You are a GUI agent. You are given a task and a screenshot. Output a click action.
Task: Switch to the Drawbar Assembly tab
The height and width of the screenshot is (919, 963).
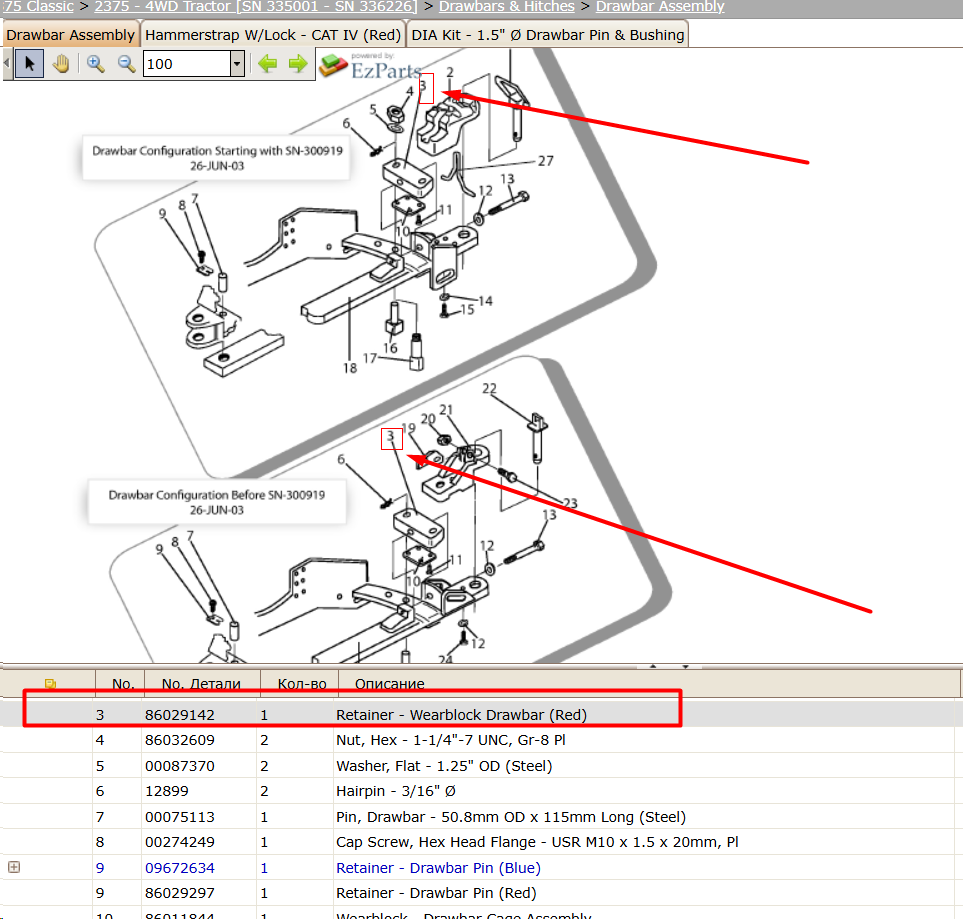70,35
